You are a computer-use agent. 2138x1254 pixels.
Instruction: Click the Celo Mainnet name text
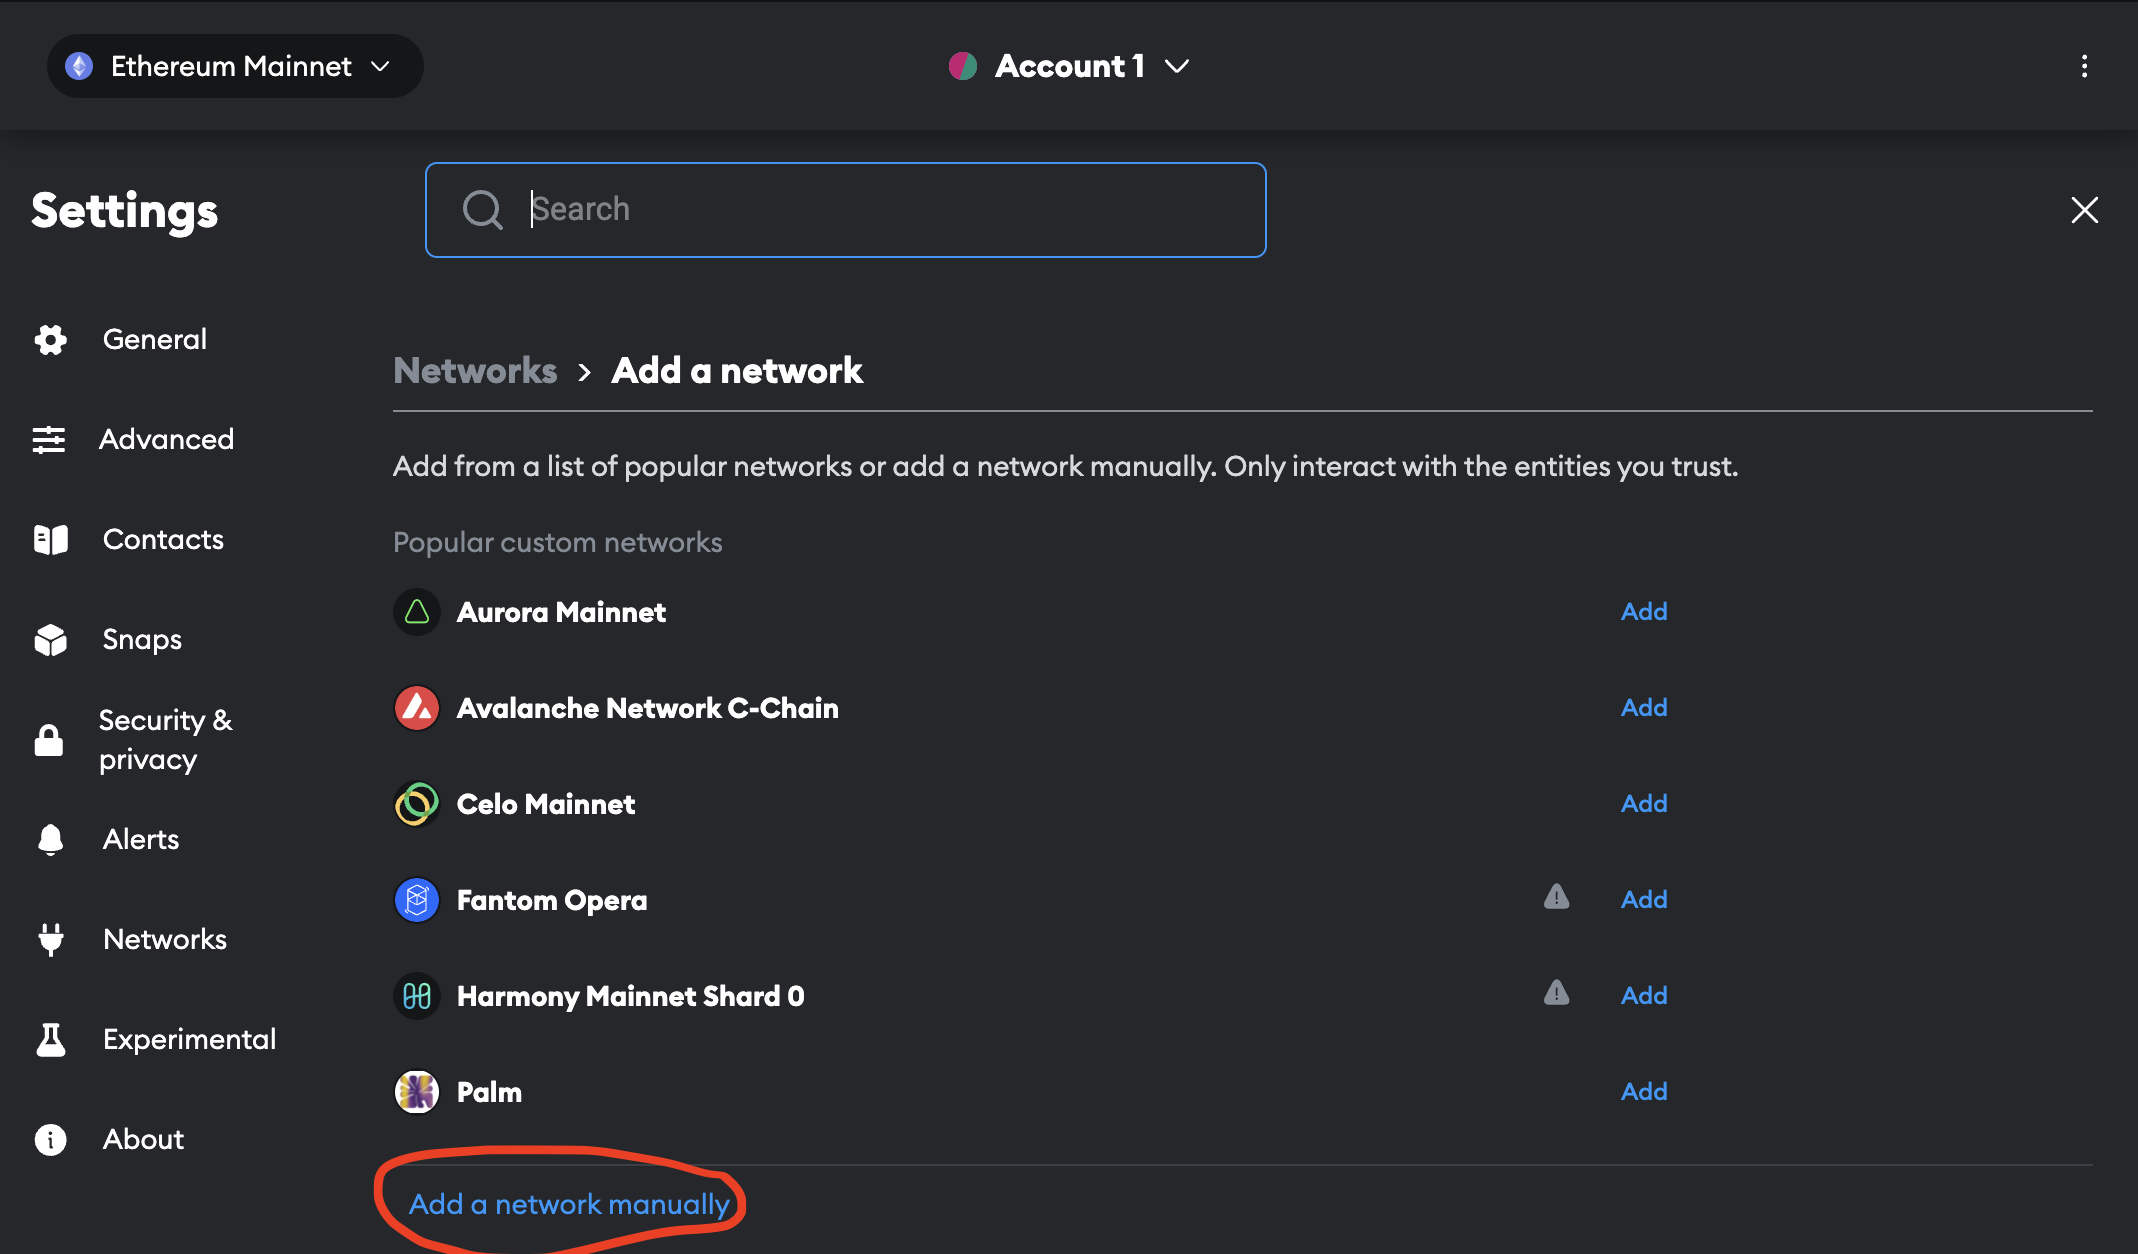[x=546, y=804]
